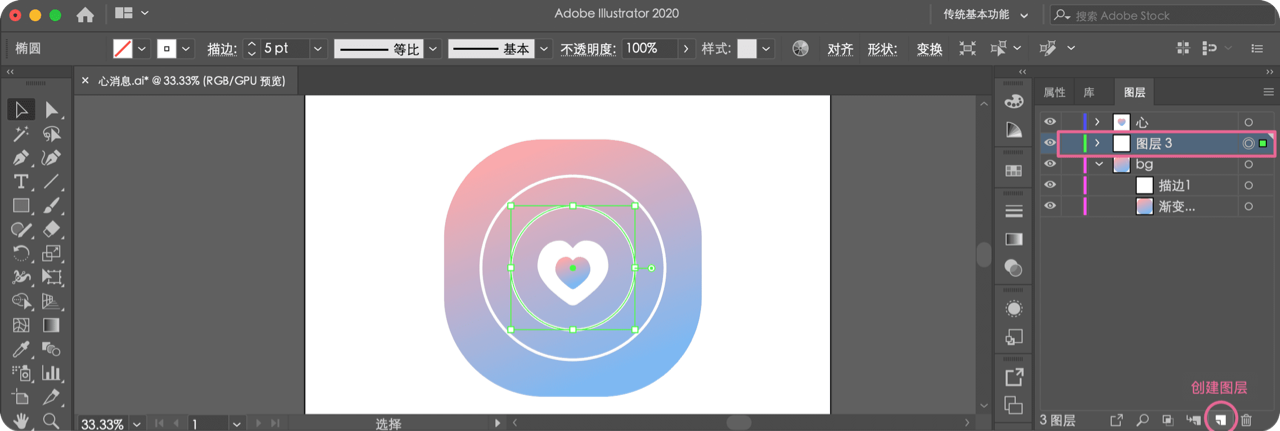
Task: Click target circle of 描边1 row
Action: [1249, 185]
